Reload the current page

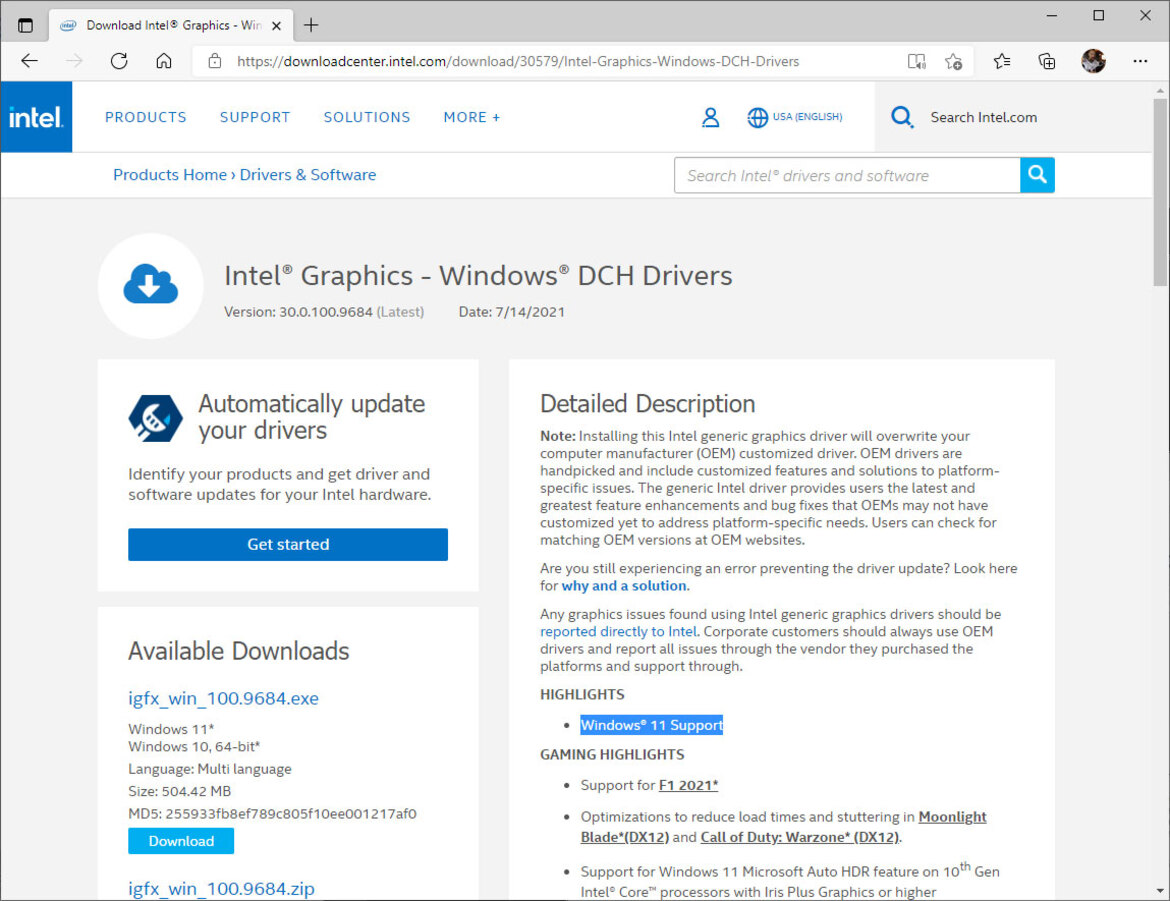click(119, 61)
